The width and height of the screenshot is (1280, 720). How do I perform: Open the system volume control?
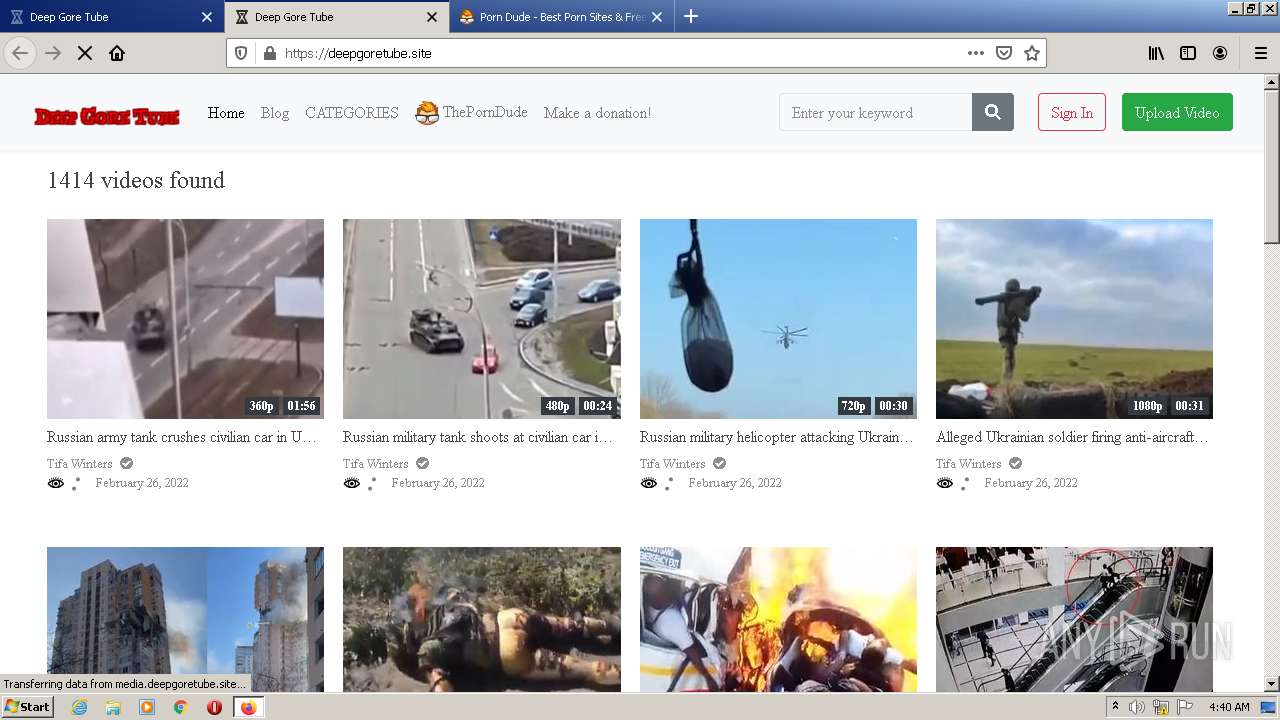pos(1137,707)
